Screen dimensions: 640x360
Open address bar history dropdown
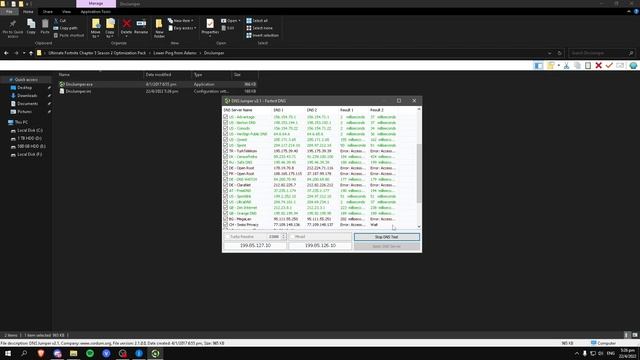[549, 53]
